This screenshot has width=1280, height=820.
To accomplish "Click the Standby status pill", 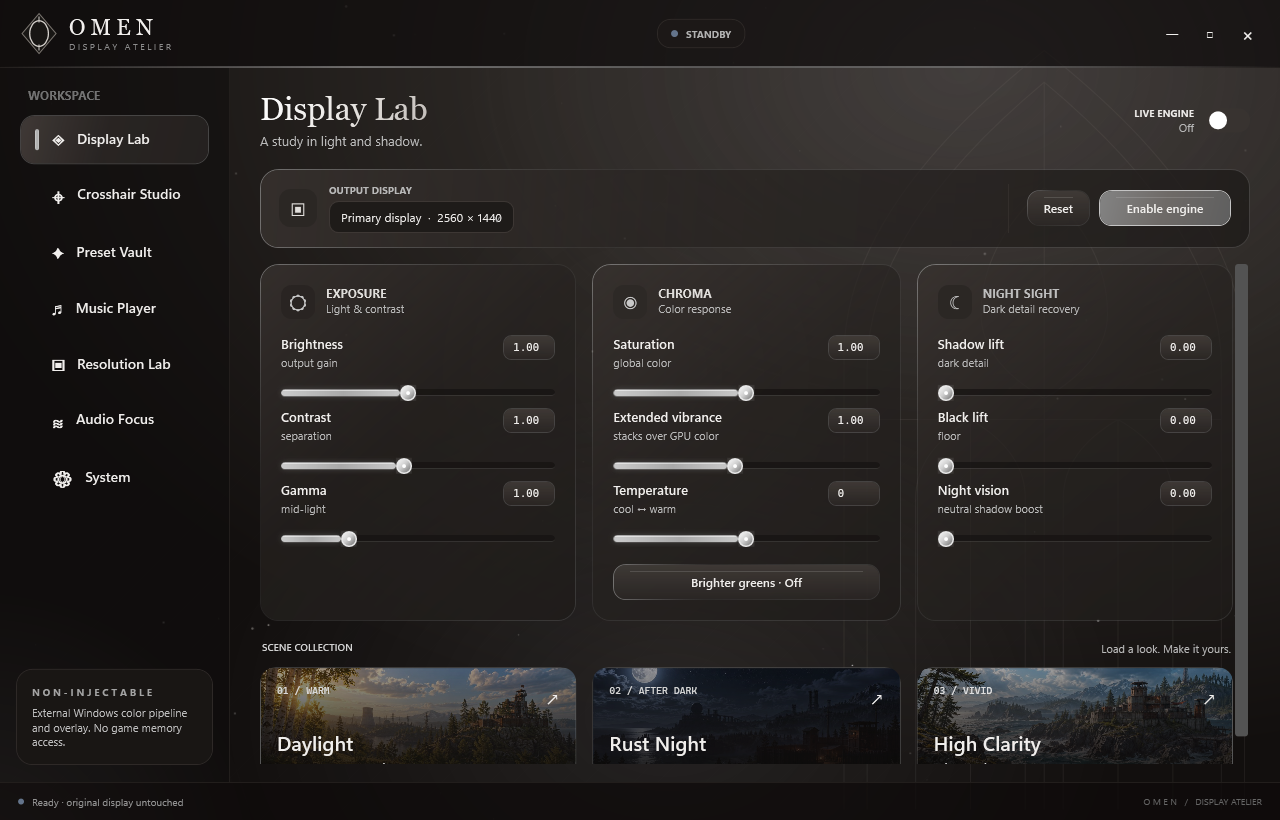I will click(x=701, y=34).
